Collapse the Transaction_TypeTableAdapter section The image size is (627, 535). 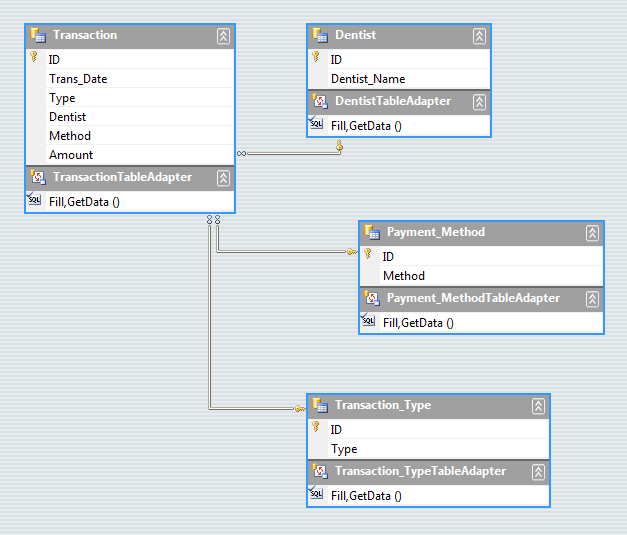pos(538,472)
